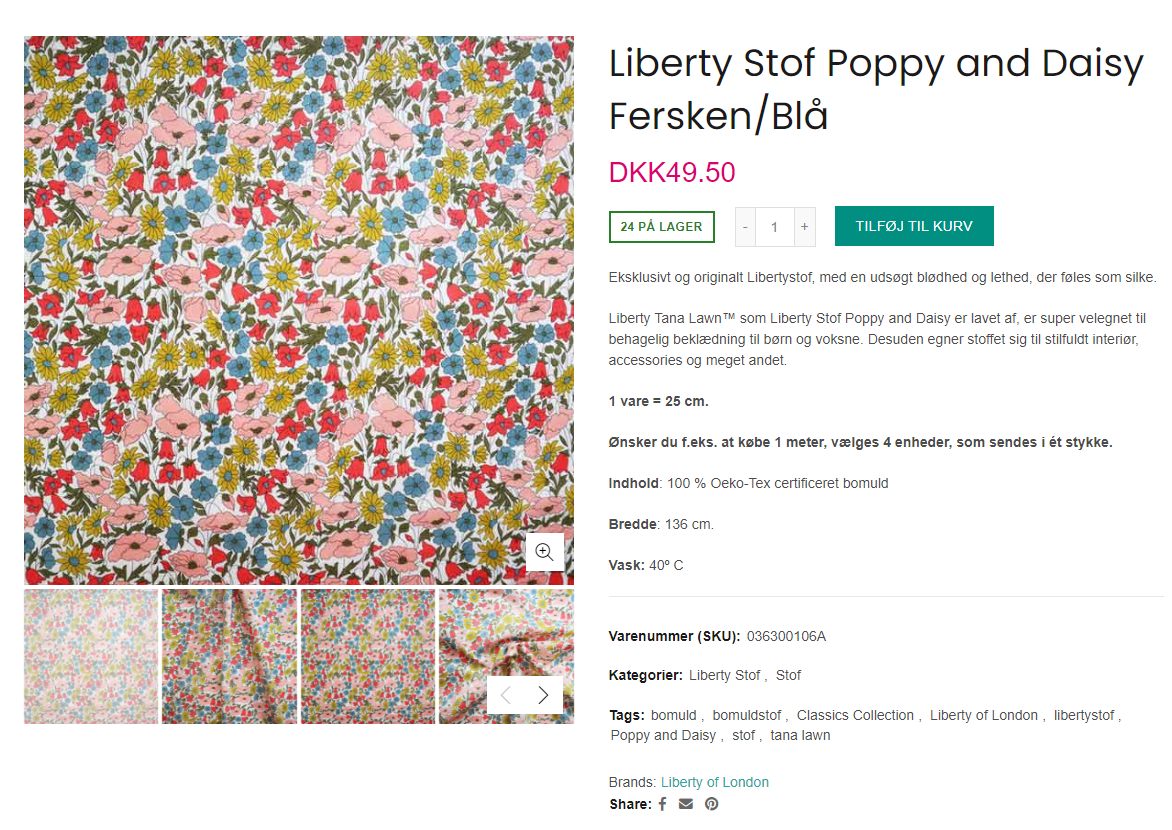Share product via email envelope icon

[x=686, y=804]
